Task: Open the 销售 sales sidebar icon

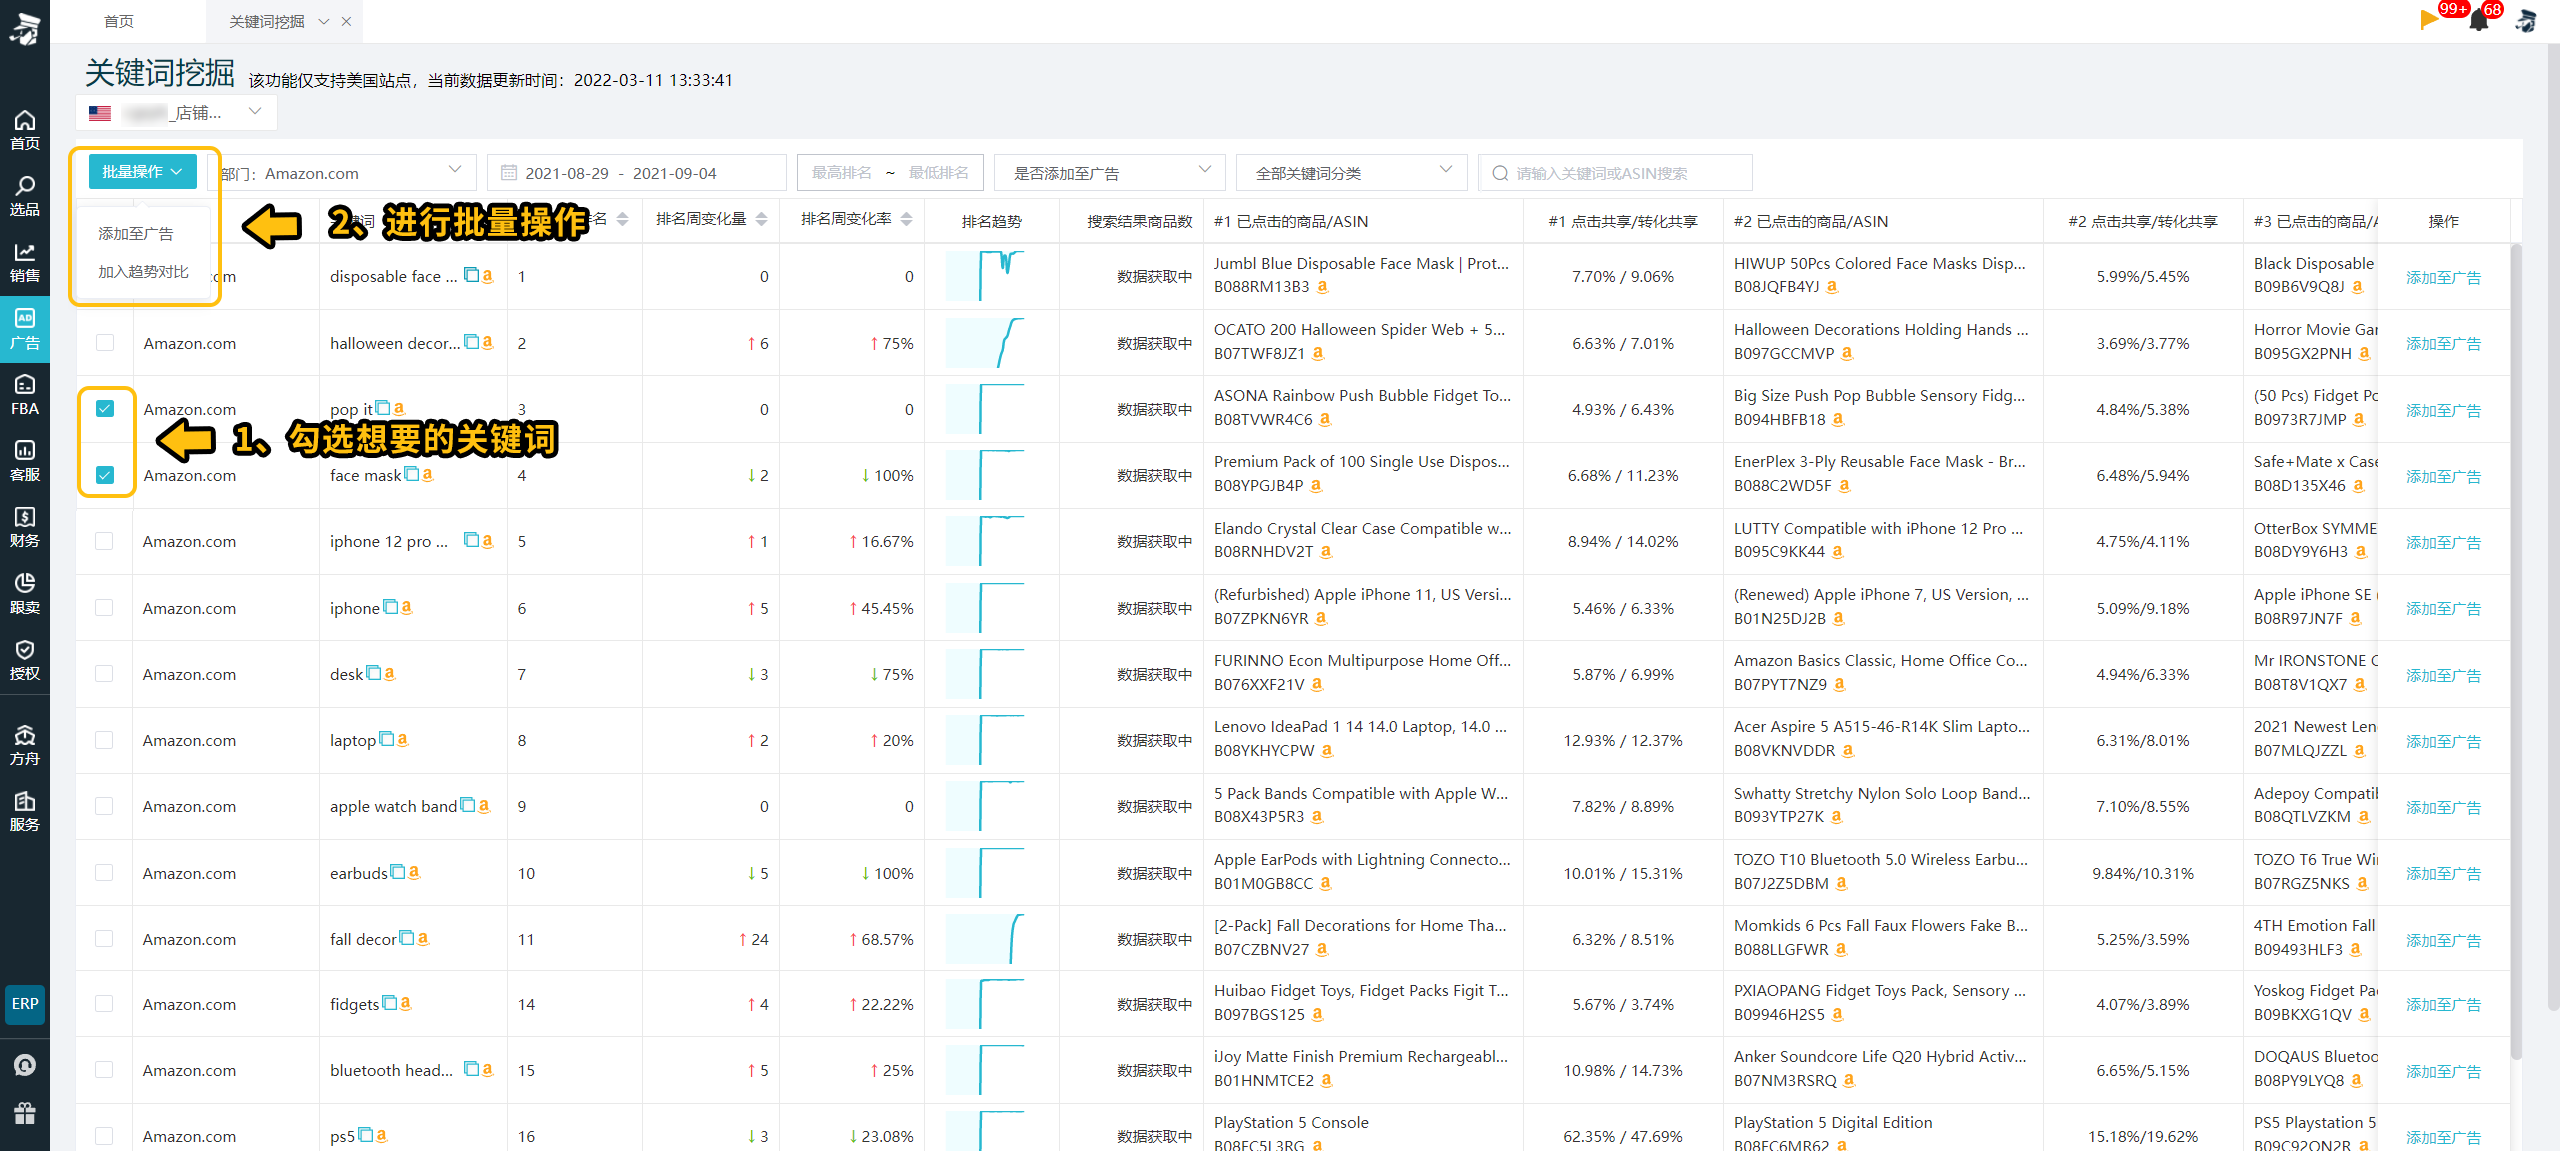Action: [x=24, y=262]
